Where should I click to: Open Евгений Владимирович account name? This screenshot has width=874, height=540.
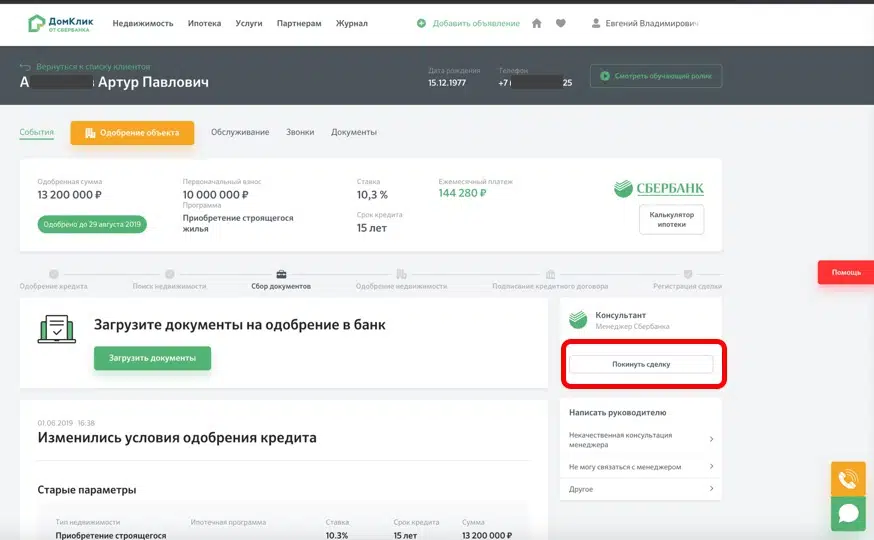652,23
